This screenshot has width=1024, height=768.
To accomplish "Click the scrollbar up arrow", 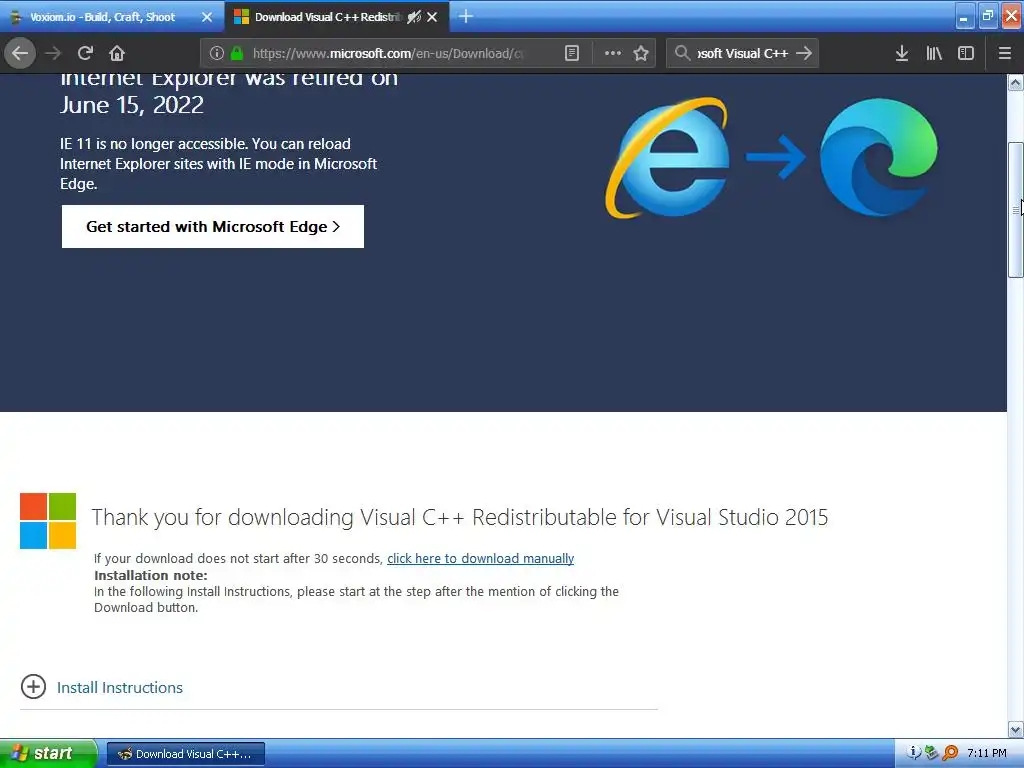I will 1015,82.
